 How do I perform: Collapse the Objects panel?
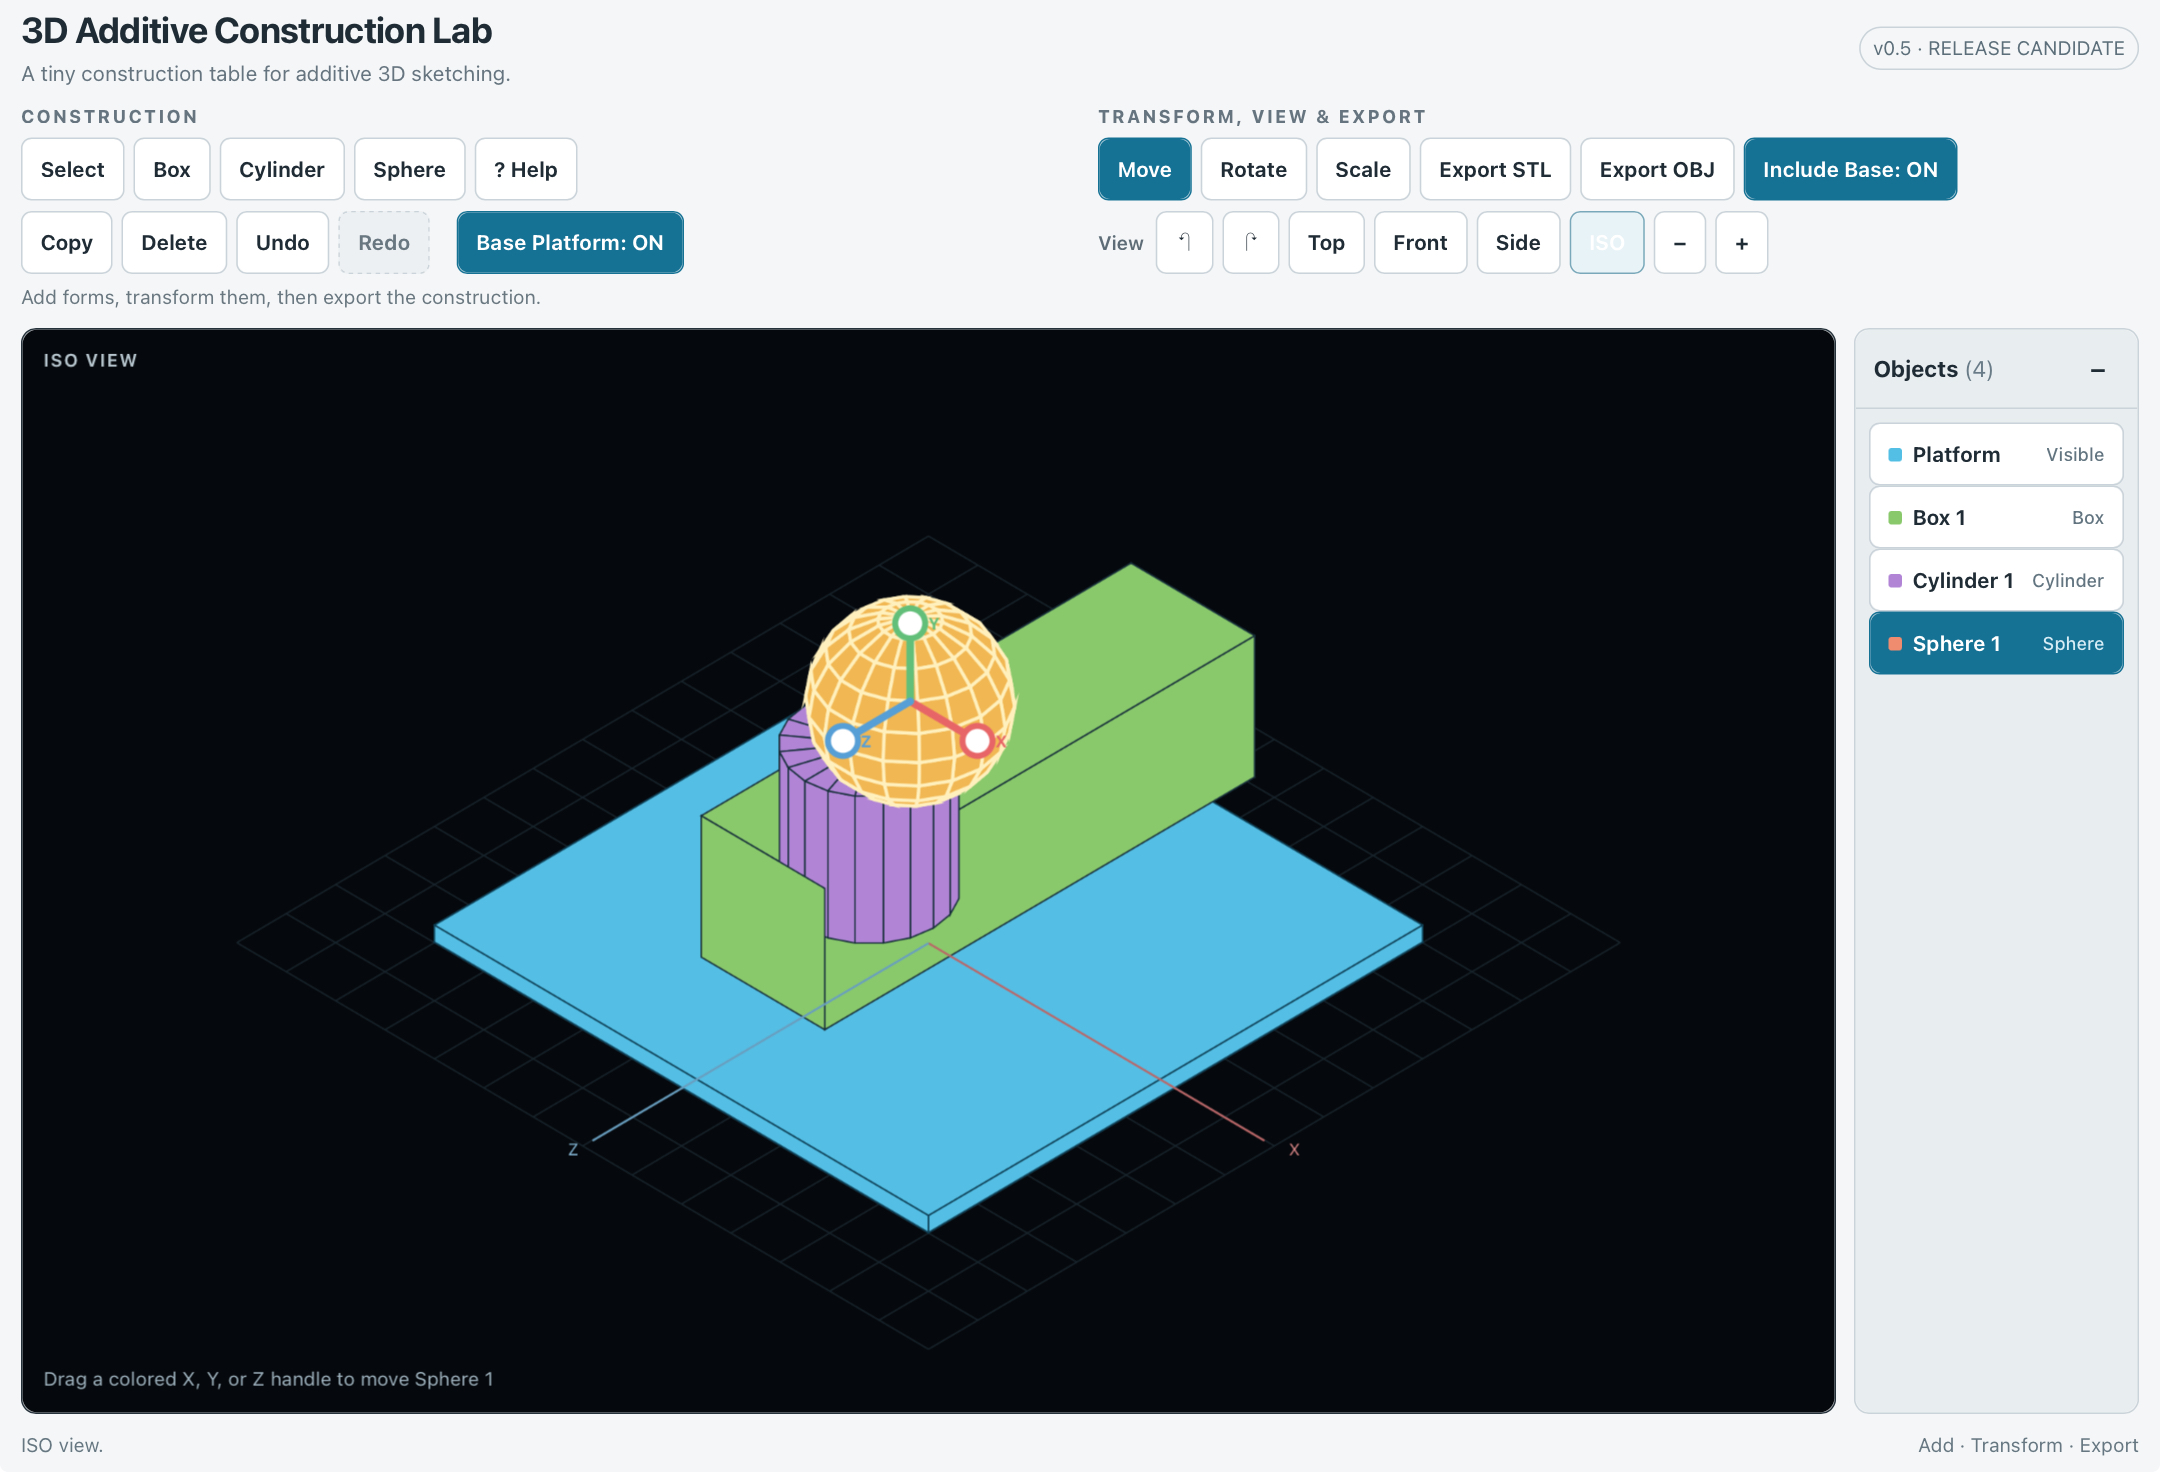click(x=2098, y=370)
